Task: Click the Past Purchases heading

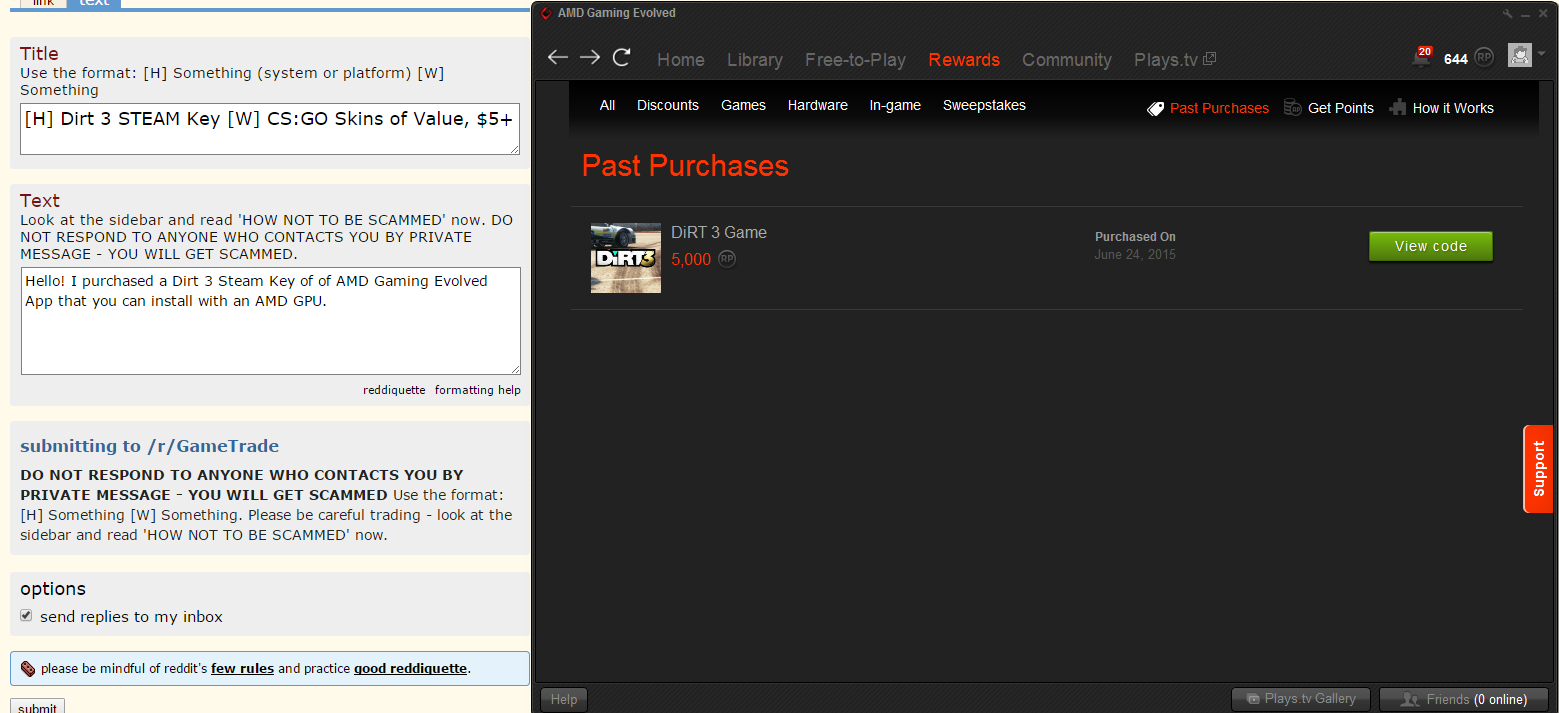Action: coord(685,165)
